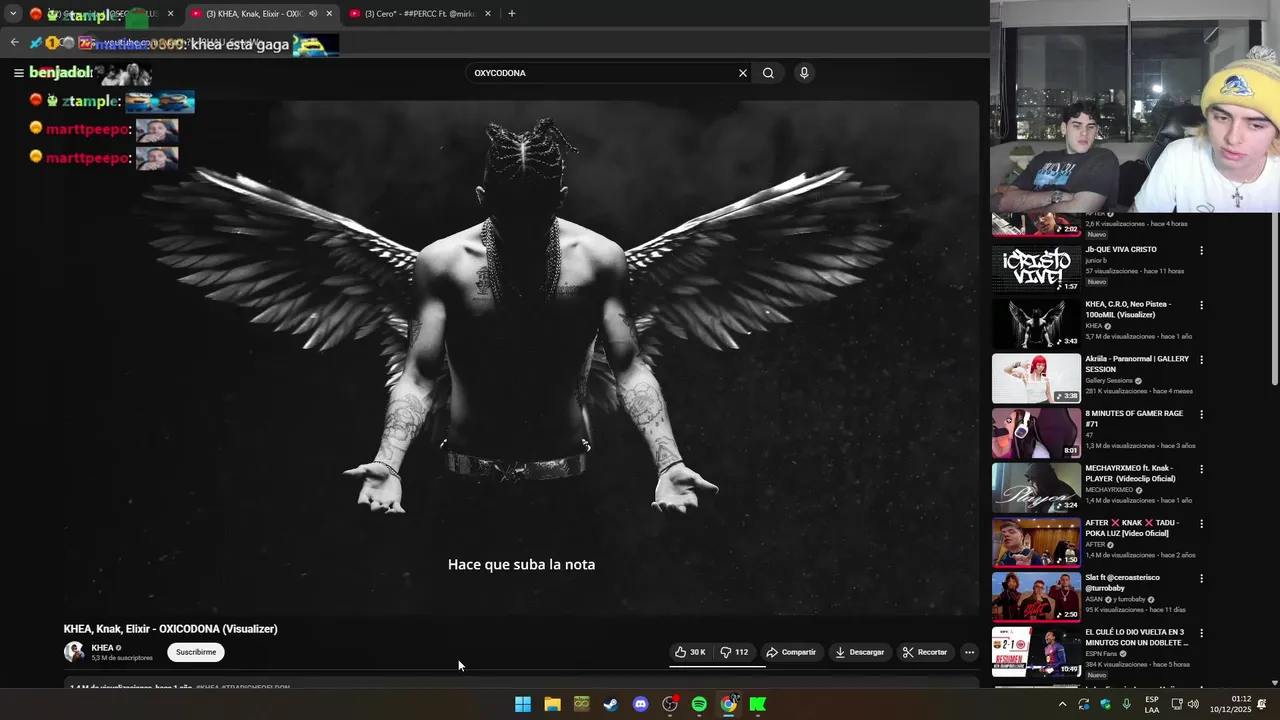Image resolution: width=1280 pixels, height=720 pixels.
Task: Subscribe to KHEA with Suscribirme
Action: tap(196, 652)
